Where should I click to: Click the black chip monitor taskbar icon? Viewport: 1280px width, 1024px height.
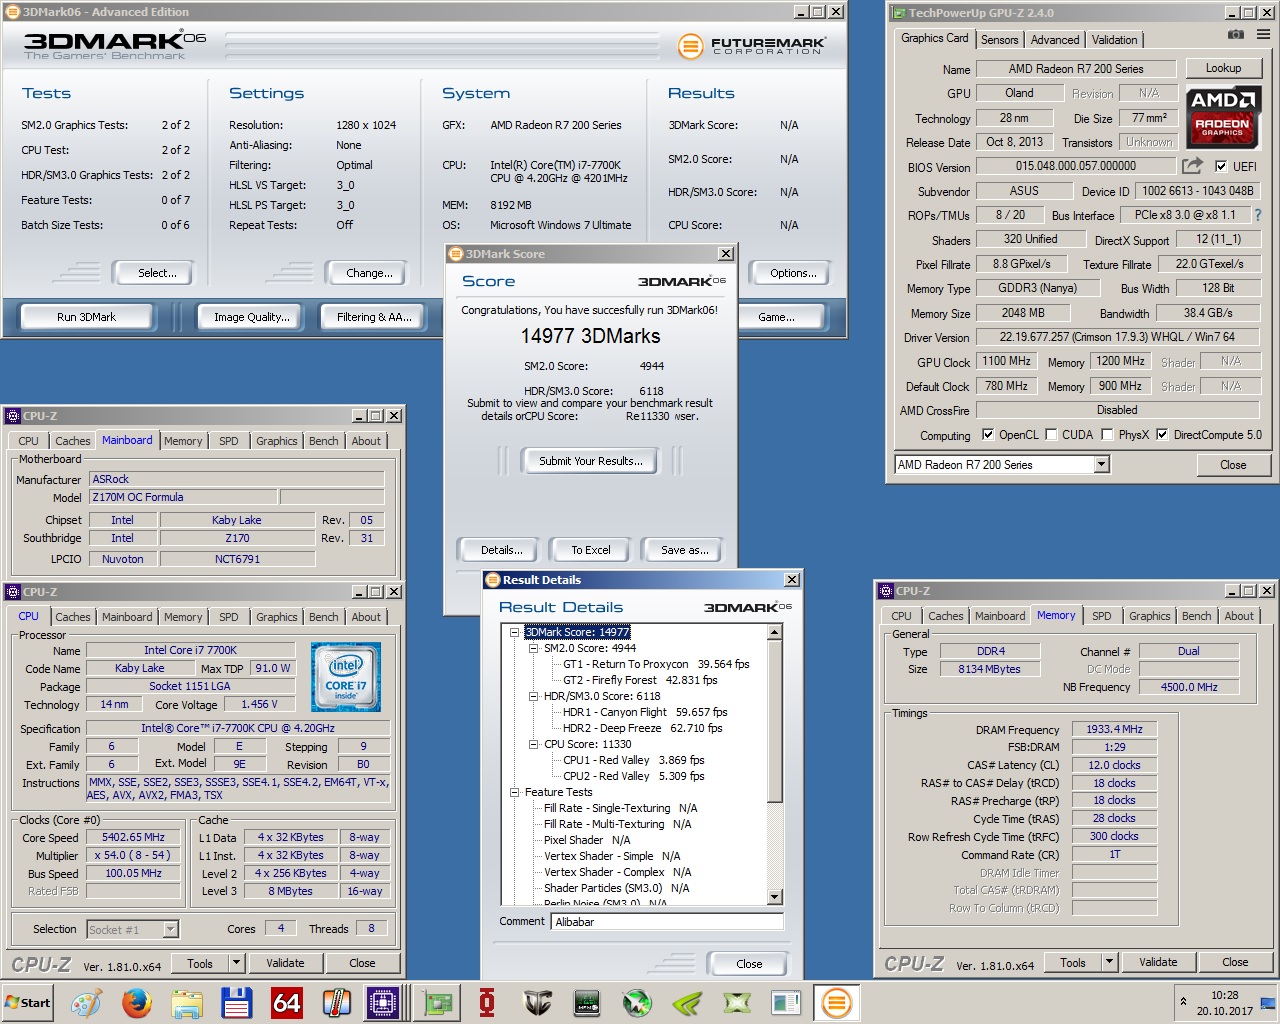[587, 1003]
